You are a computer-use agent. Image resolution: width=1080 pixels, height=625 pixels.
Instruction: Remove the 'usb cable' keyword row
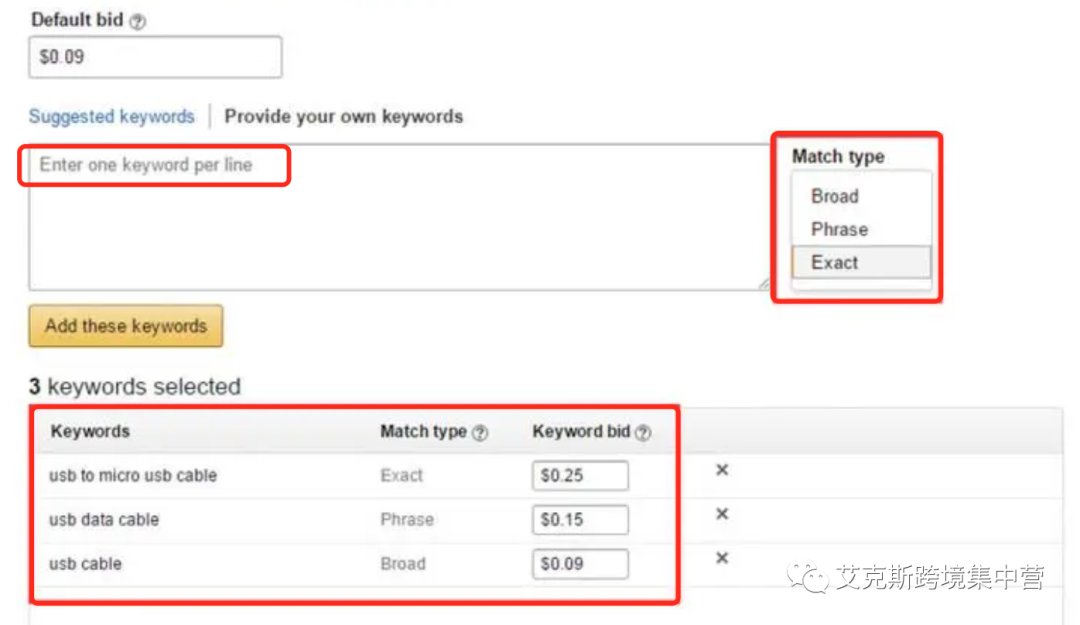(x=722, y=558)
